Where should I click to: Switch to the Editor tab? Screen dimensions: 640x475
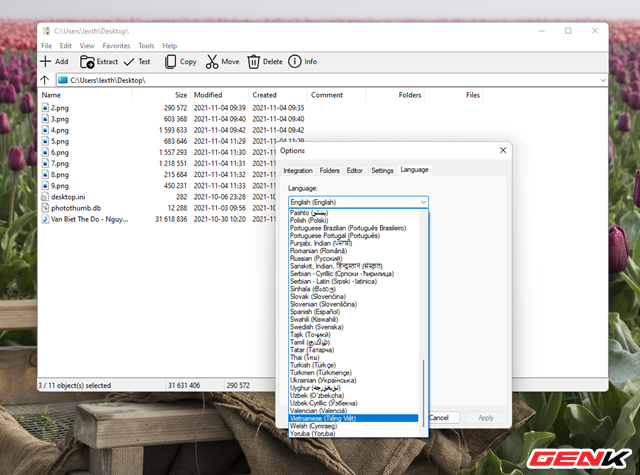(355, 171)
